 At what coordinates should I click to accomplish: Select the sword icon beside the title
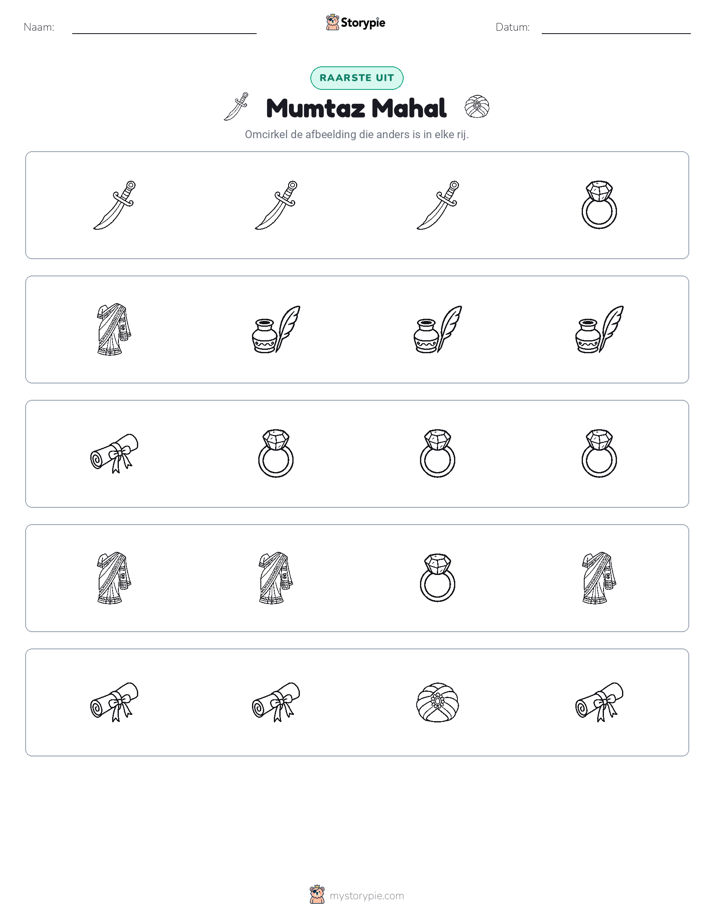click(236, 107)
